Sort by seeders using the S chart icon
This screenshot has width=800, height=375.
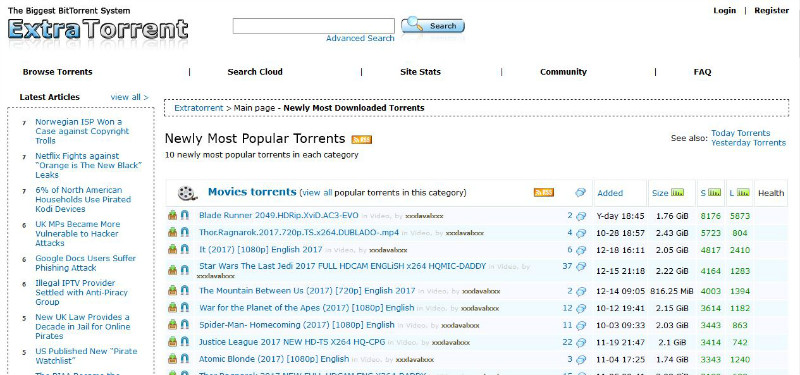(x=715, y=192)
